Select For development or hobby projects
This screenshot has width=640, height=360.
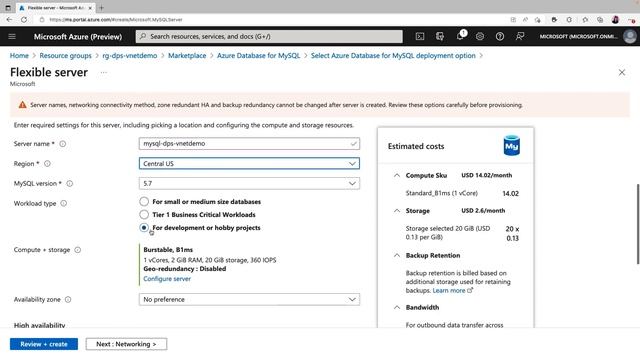144,228
